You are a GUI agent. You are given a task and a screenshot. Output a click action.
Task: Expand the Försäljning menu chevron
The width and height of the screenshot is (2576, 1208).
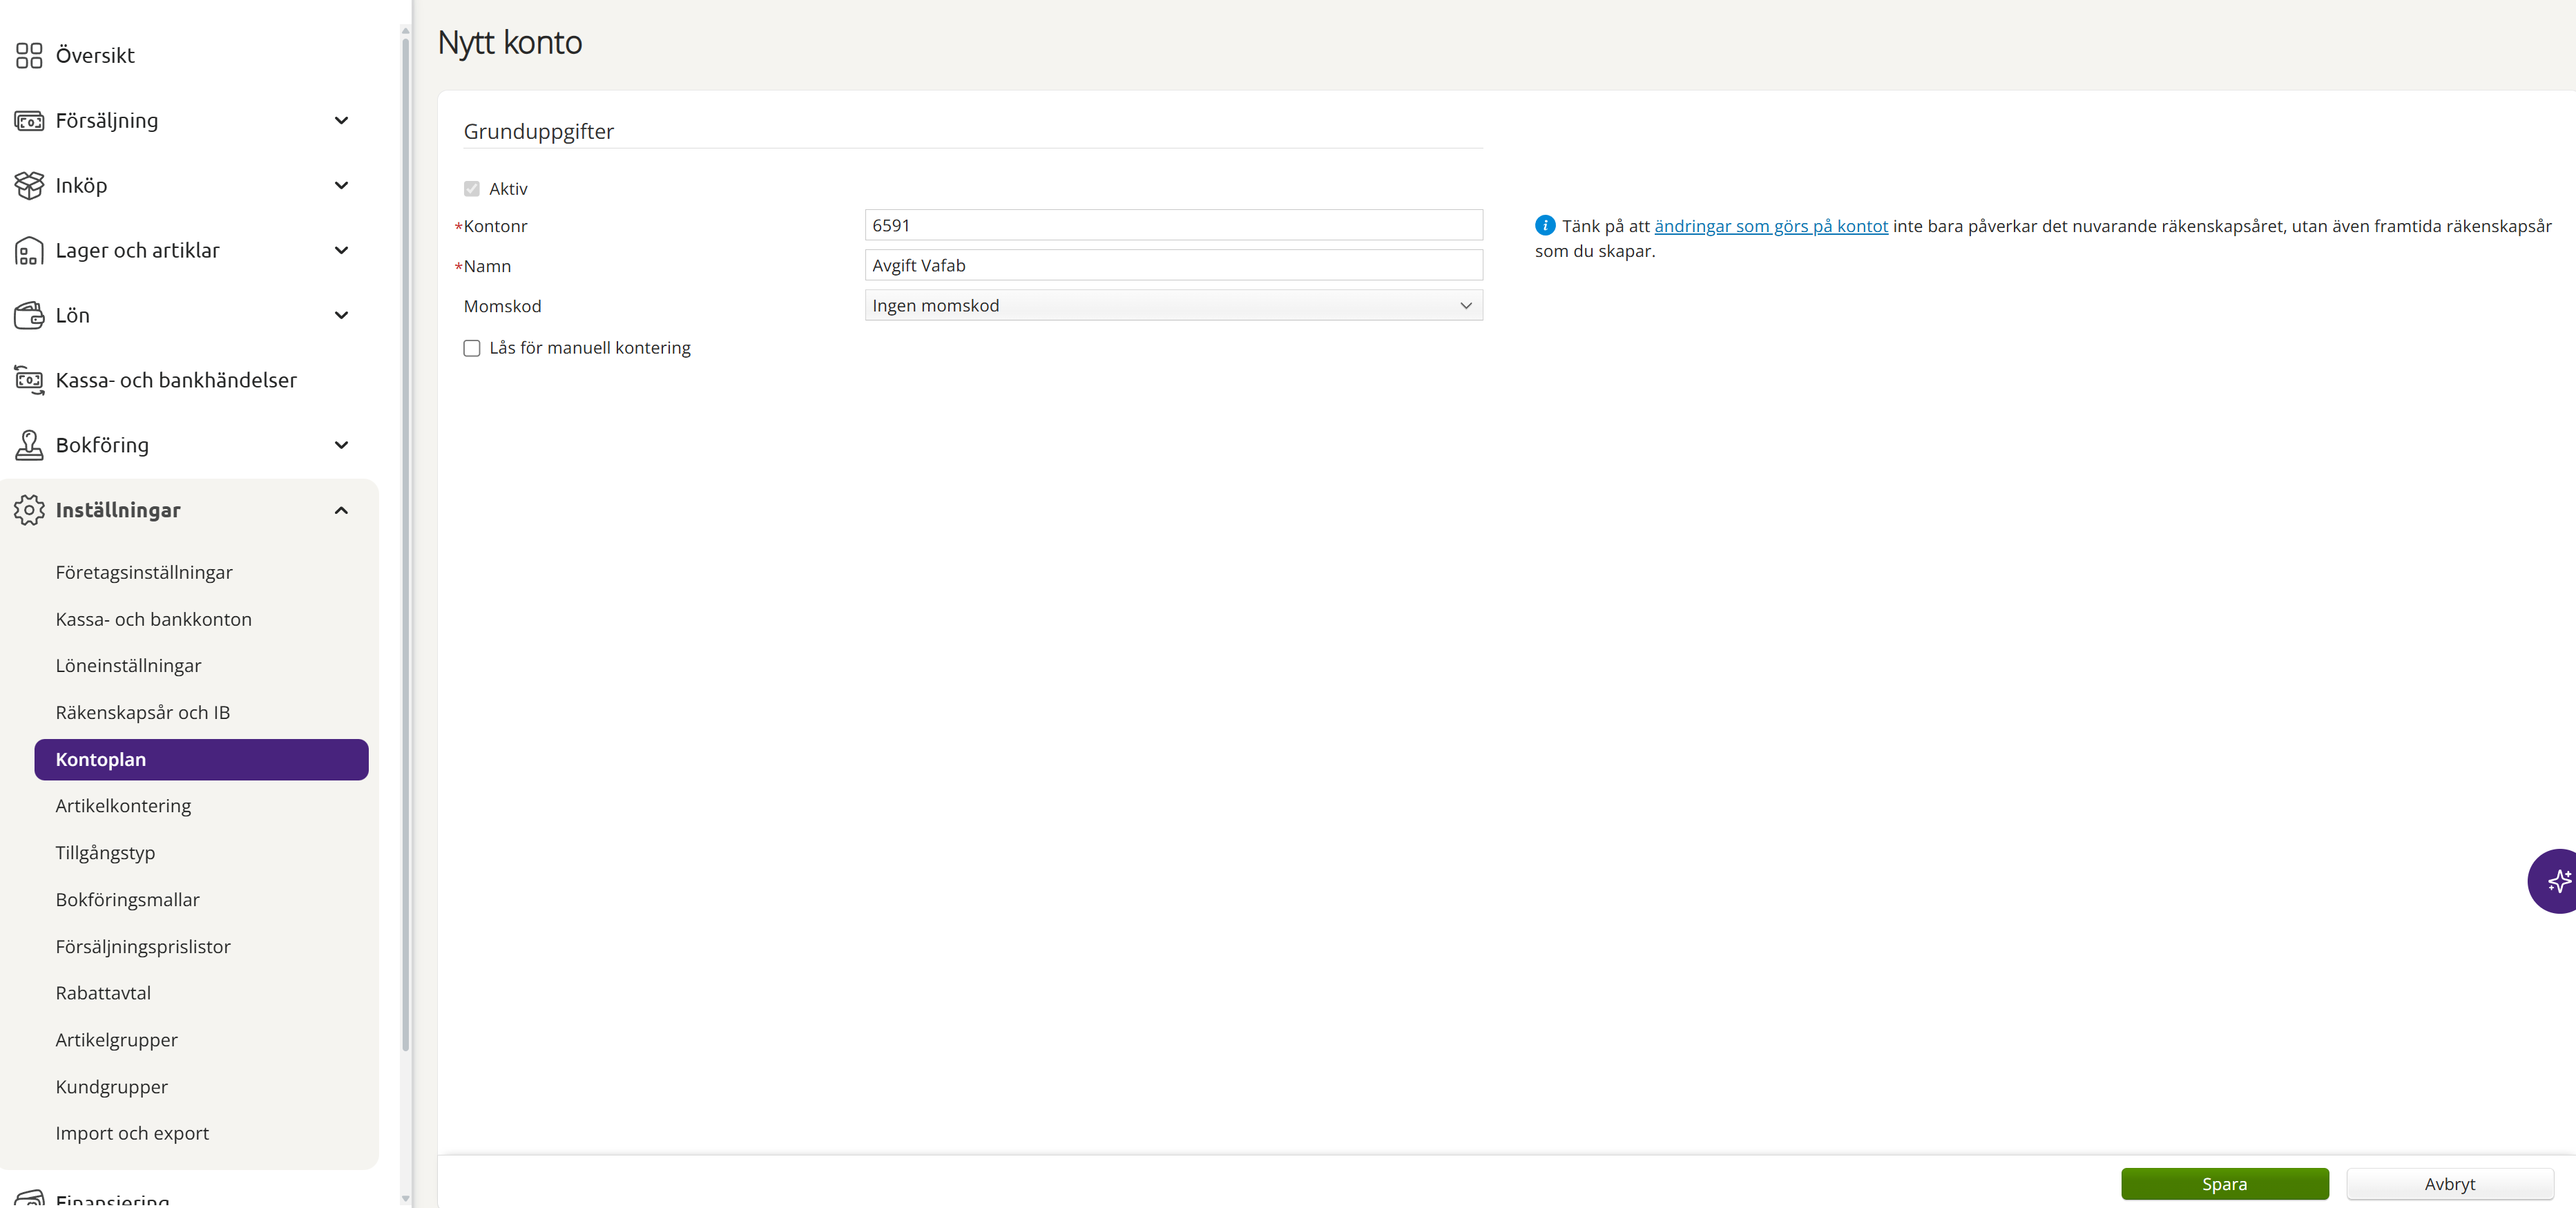coord(341,121)
